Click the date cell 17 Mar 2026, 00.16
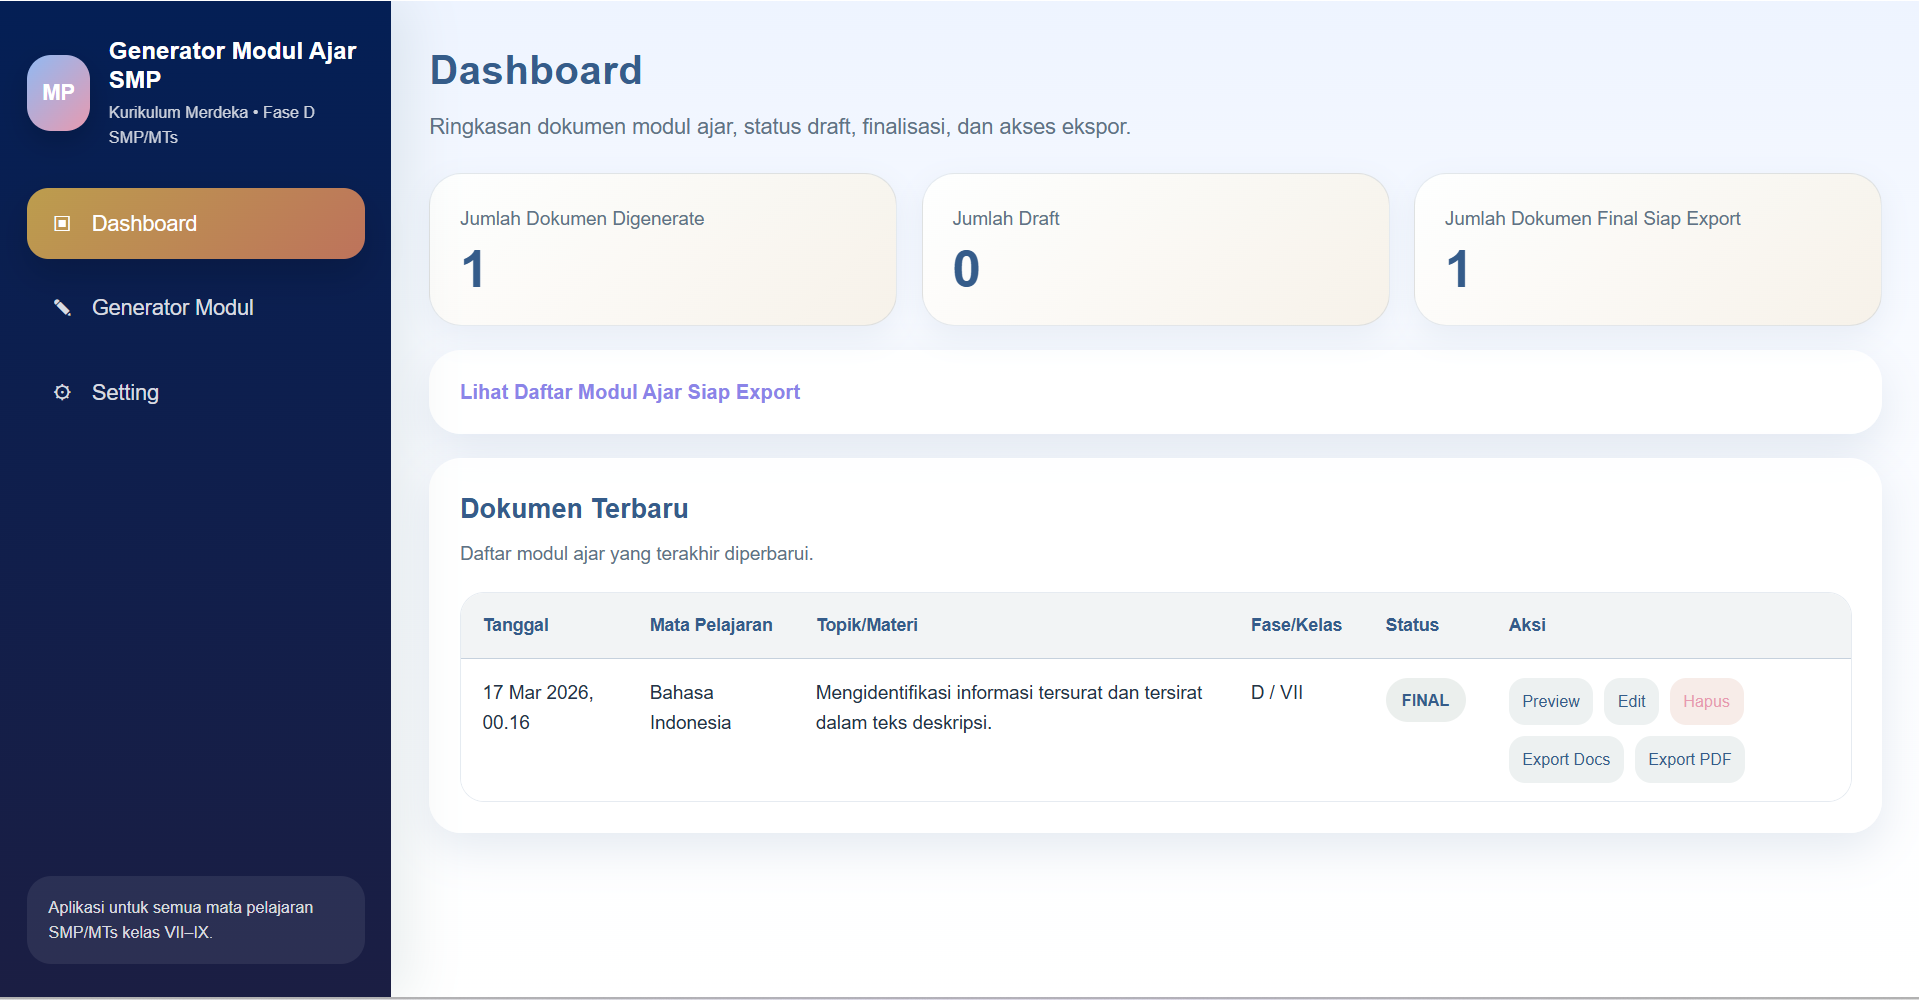This screenshot has height=1000, width=1919. tap(538, 707)
